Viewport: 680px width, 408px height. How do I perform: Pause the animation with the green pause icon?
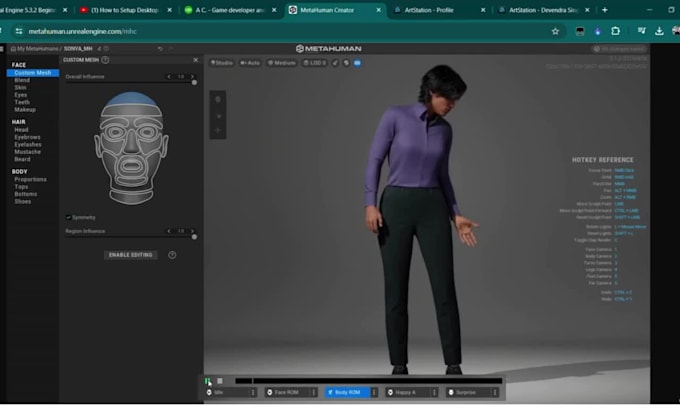coord(207,381)
